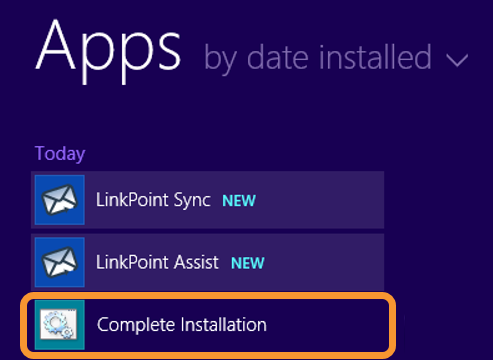Open the LinkPoint Assist envelope icon
The height and width of the screenshot is (360, 493).
click(x=59, y=262)
